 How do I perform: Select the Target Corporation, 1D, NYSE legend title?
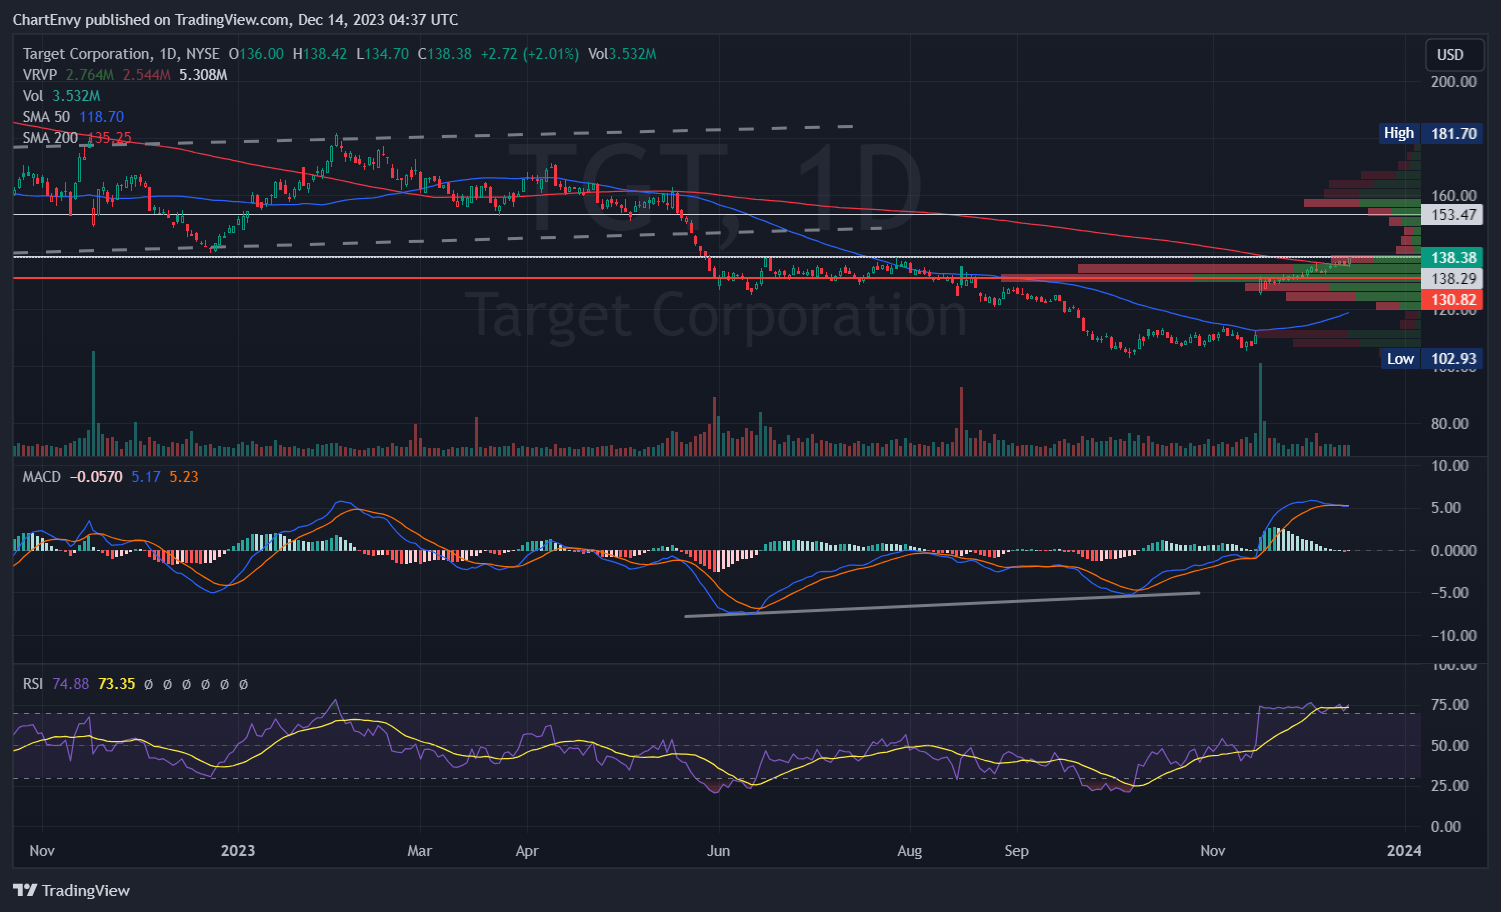click(121, 54)
